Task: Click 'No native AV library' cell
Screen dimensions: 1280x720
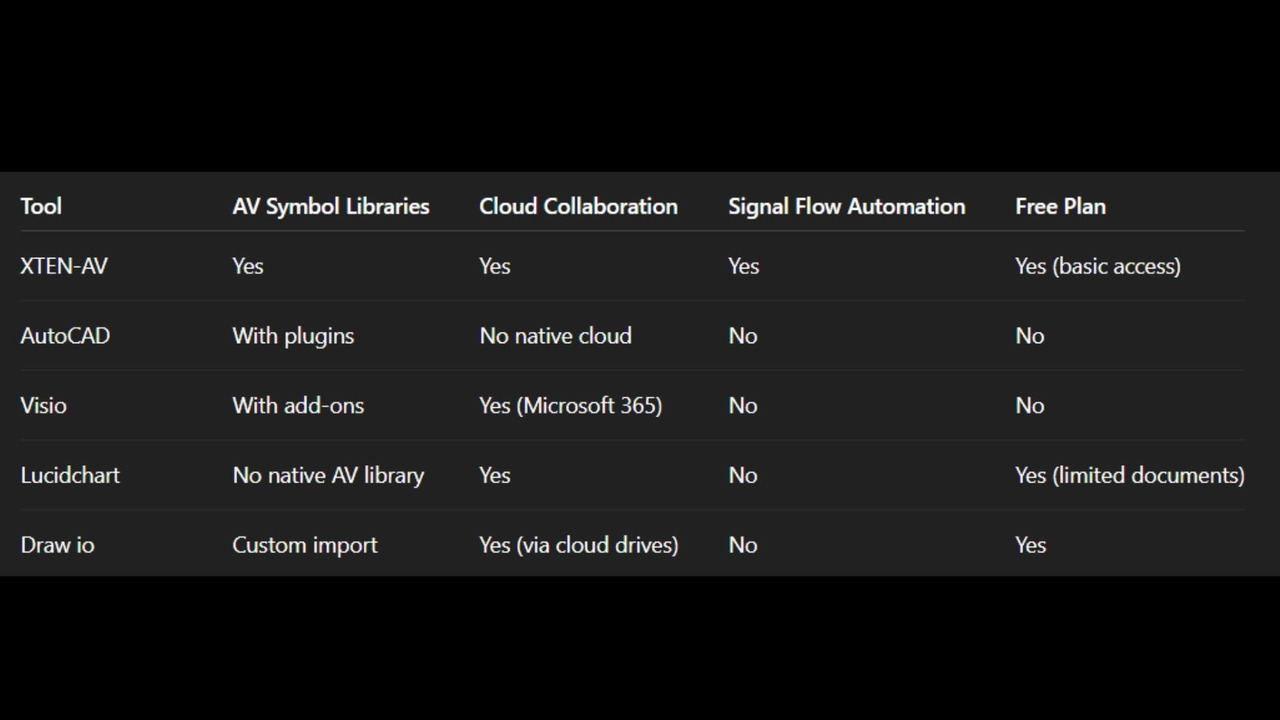Action: [x=328, y=475]
